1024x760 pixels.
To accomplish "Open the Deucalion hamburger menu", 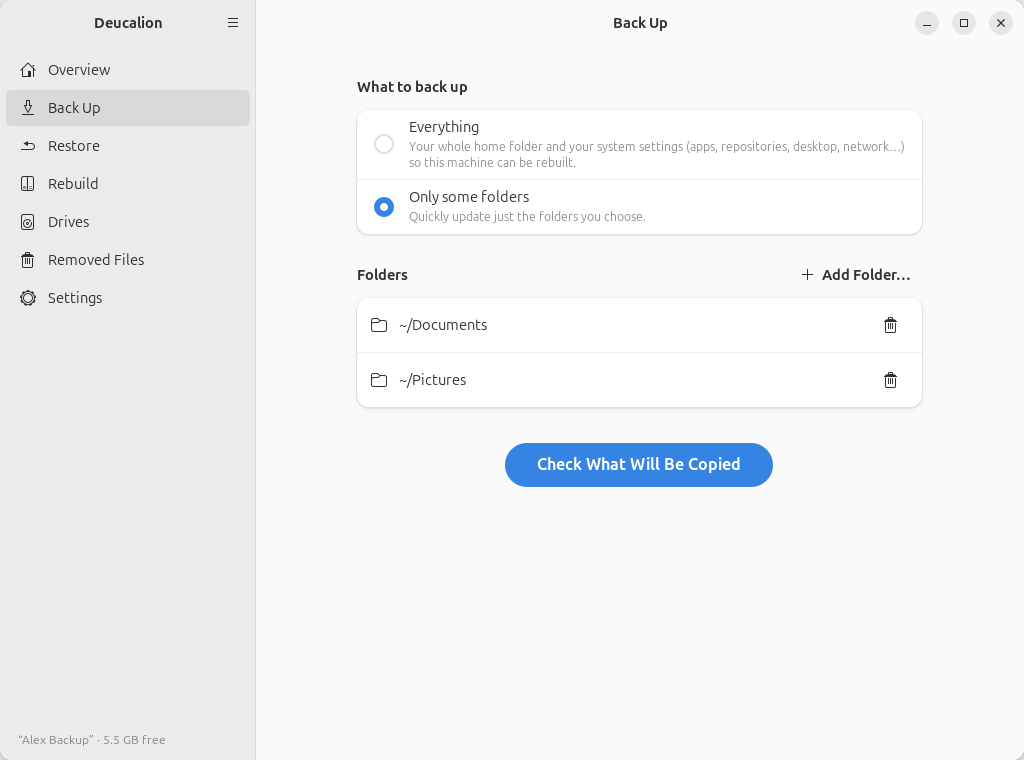I will click(232, 23).
